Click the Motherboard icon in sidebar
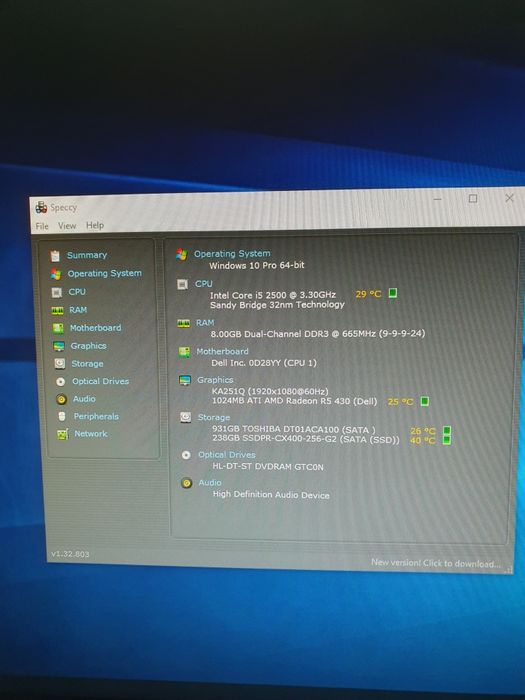525x700 pixels. (x=58, y=328)
